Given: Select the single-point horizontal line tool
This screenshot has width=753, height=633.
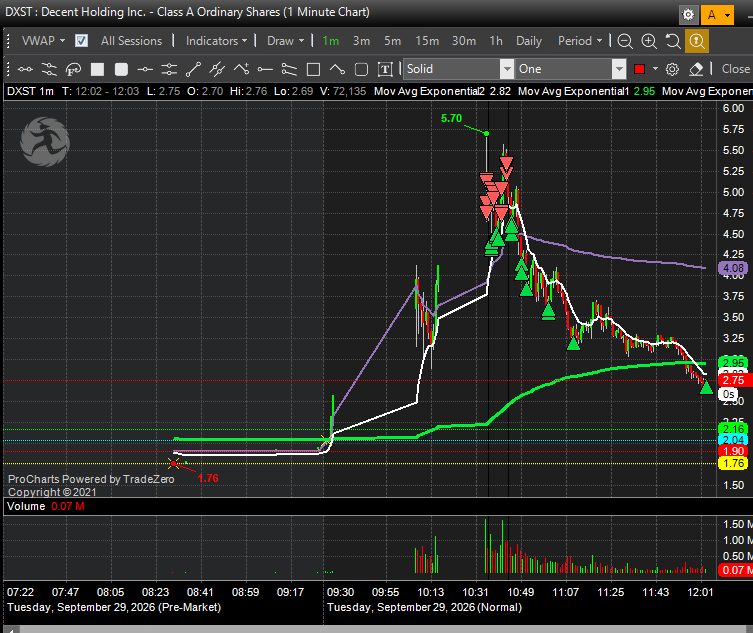Looking at the screenshot, I should (x=145, y=70).
